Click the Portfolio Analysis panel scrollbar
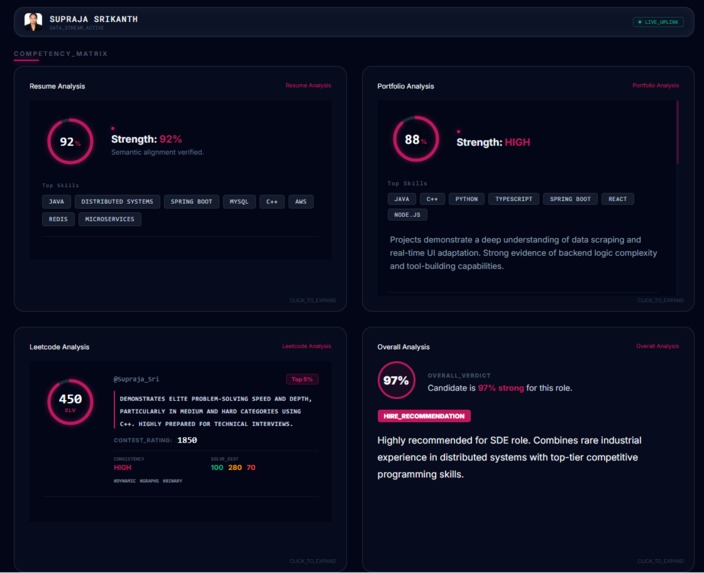This screenshot has width=704, height=573. [678, 132]
